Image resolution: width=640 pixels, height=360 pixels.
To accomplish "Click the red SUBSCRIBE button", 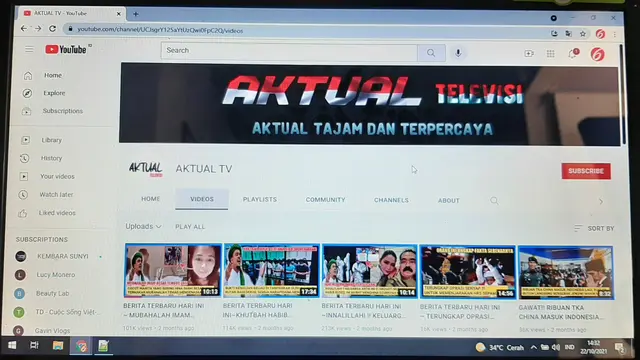I will click(x=586, y=171).
